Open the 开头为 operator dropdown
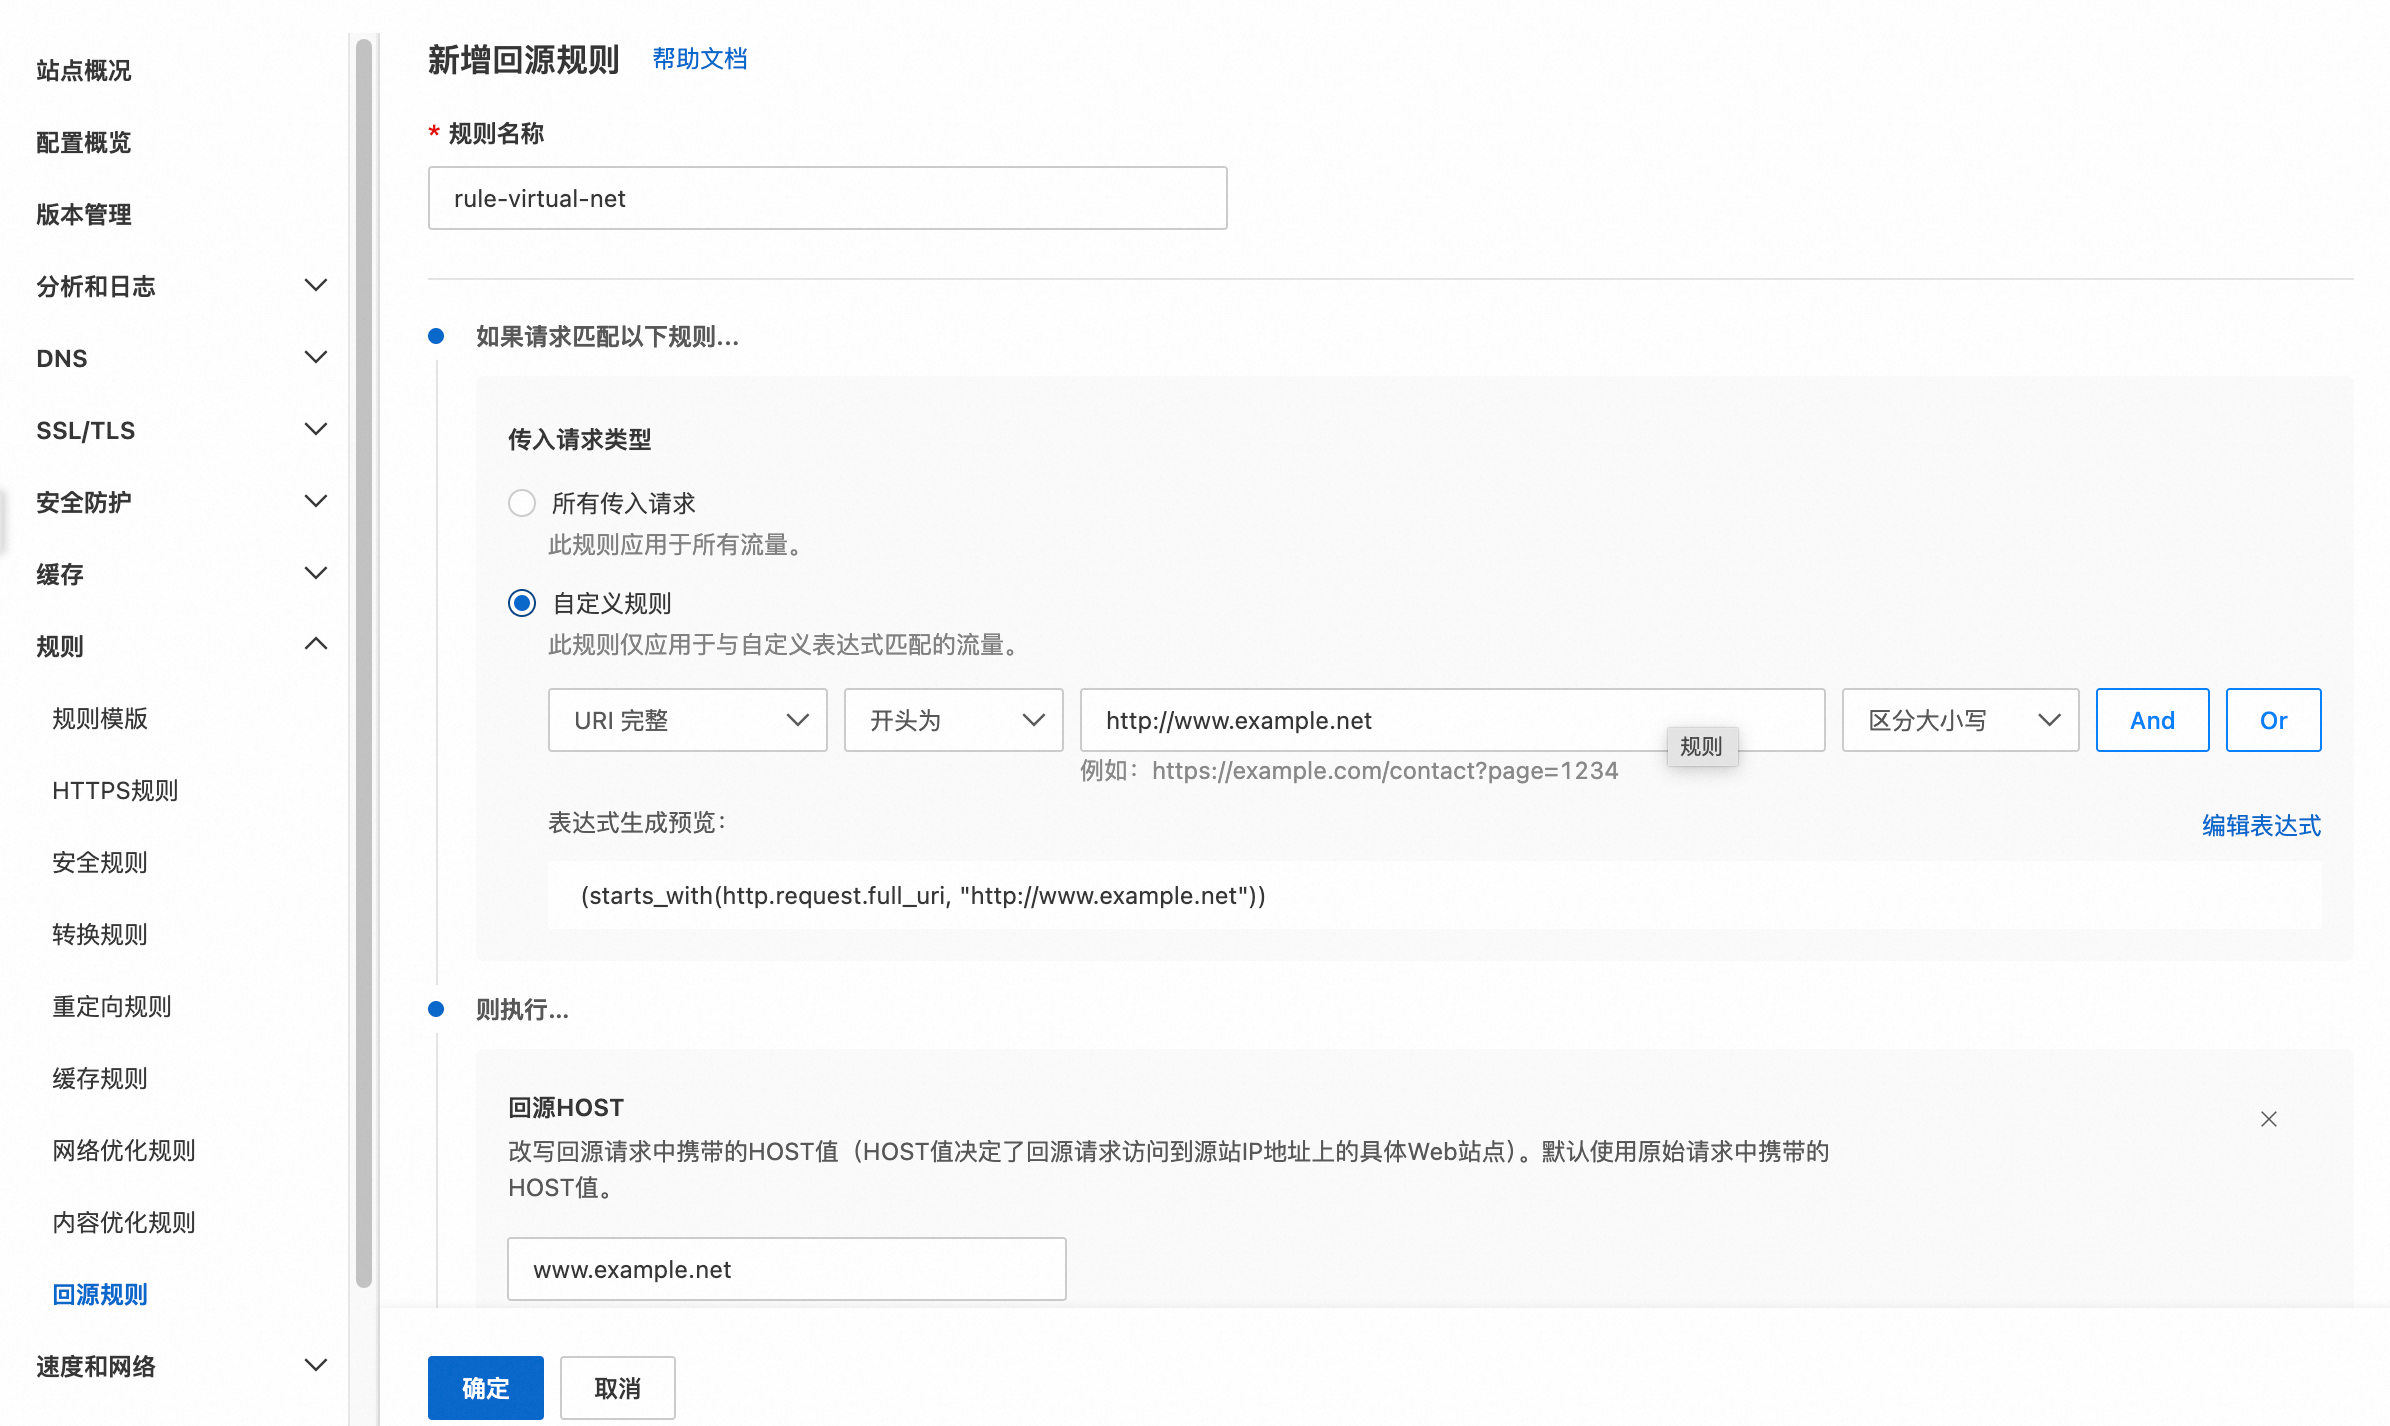The width and height of the screenshot is (2390, 1426). click(x=953, y=720)
